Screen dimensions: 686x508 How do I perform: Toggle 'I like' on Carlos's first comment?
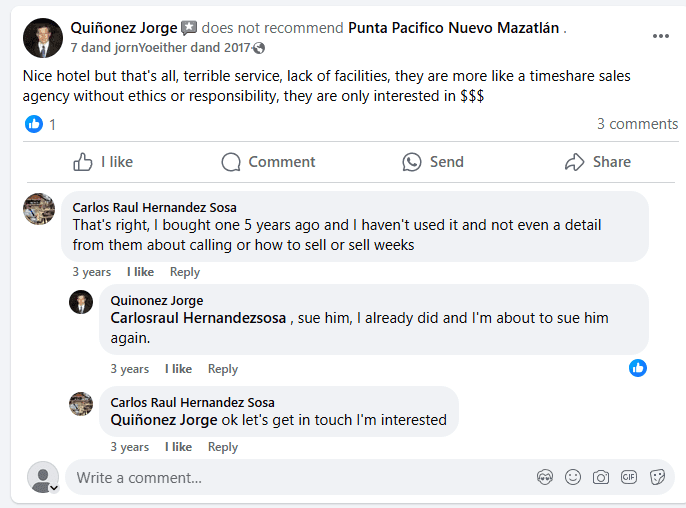coord(140,272)
